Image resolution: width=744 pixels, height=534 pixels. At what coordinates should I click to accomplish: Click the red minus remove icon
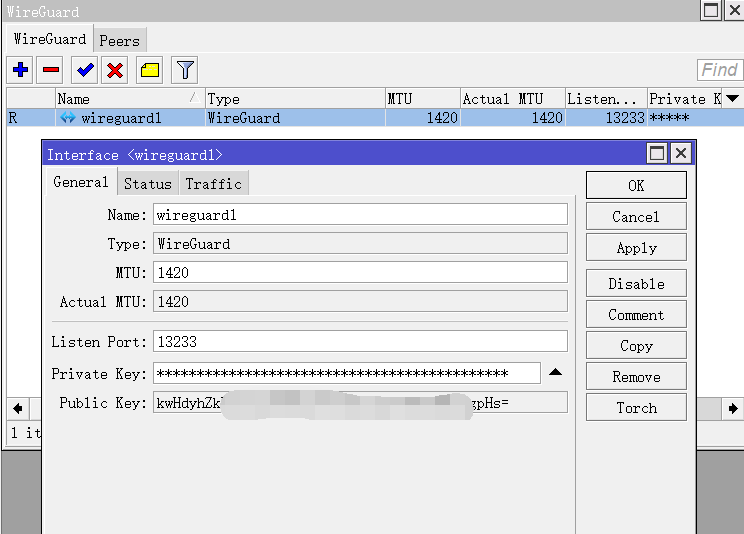point(51,70)
